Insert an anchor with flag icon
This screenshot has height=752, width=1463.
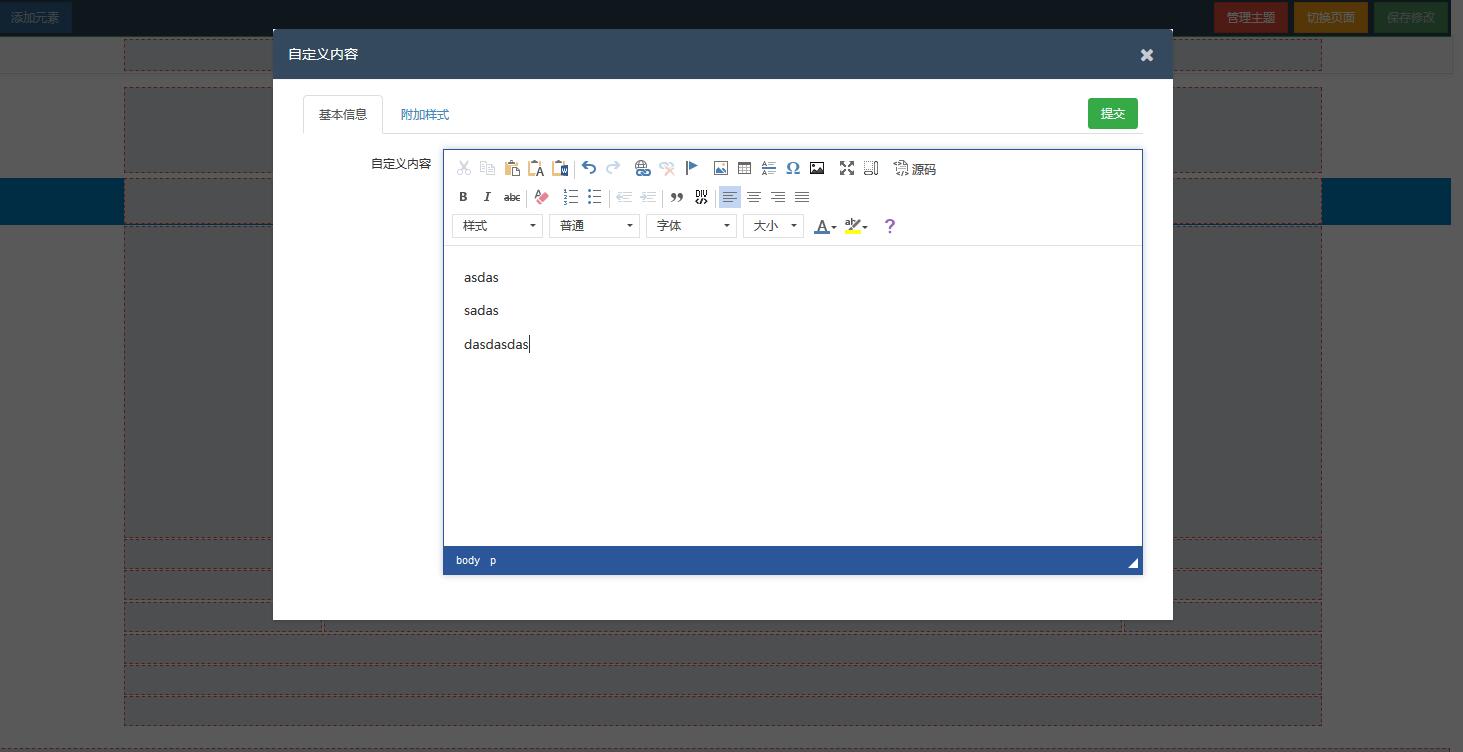[691, 168]
